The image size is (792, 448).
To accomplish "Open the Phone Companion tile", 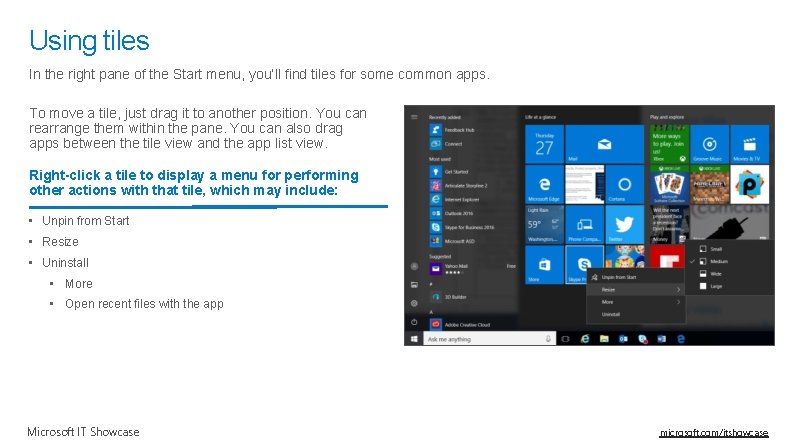I will (x=584, y=224).
